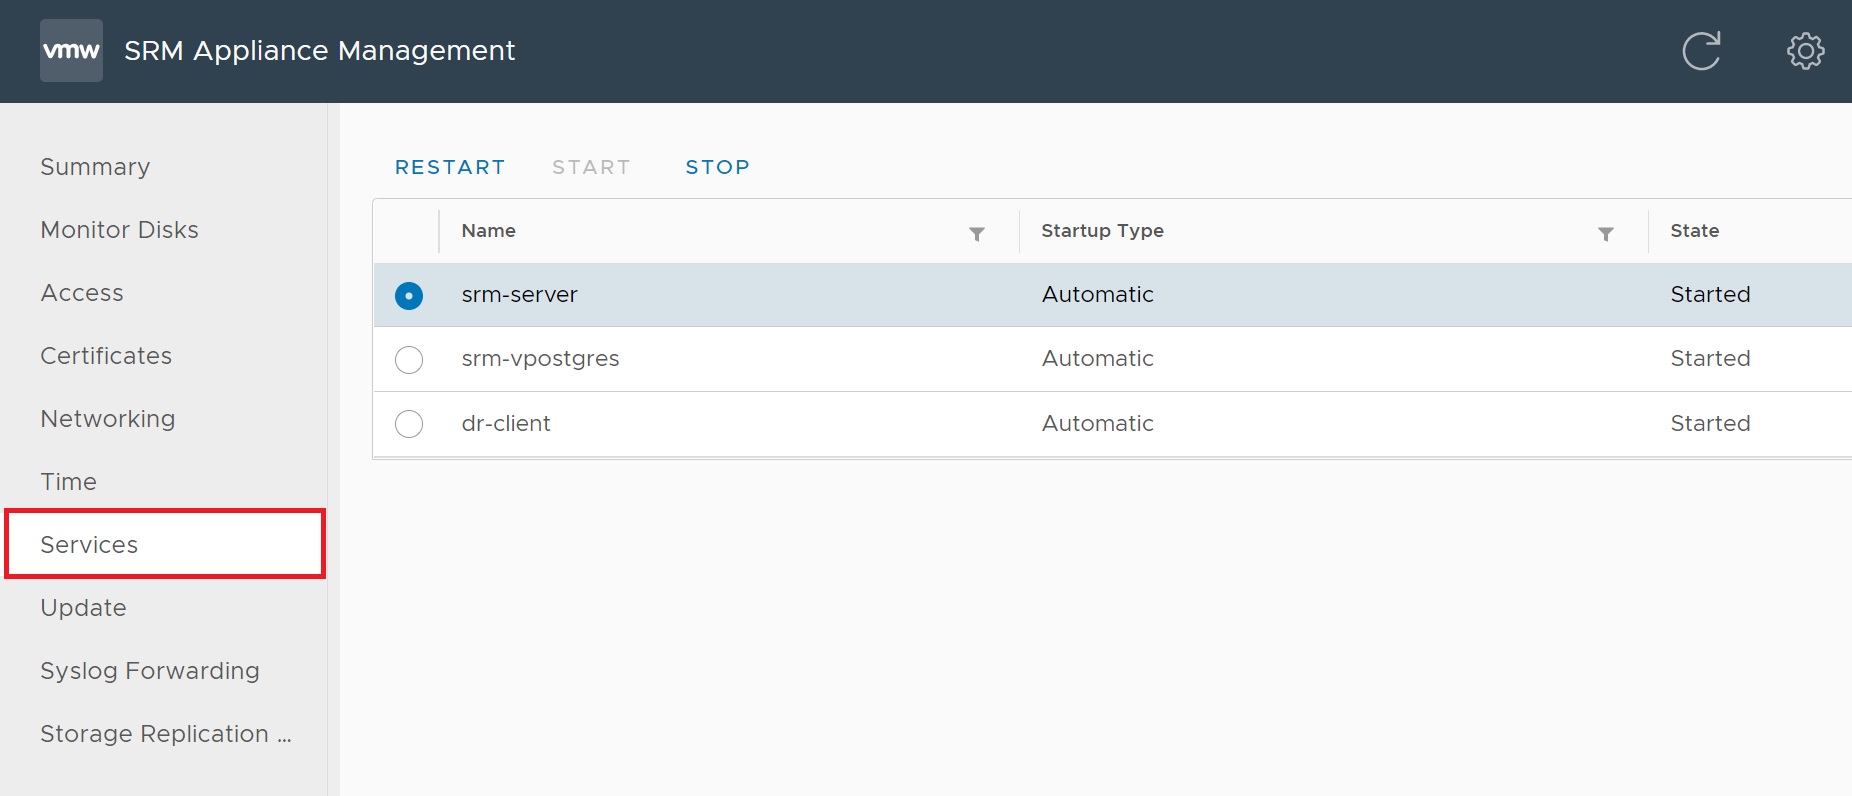Click the VMware logo icon
Screen dimensions: 1852x796
tap(71, 51)
